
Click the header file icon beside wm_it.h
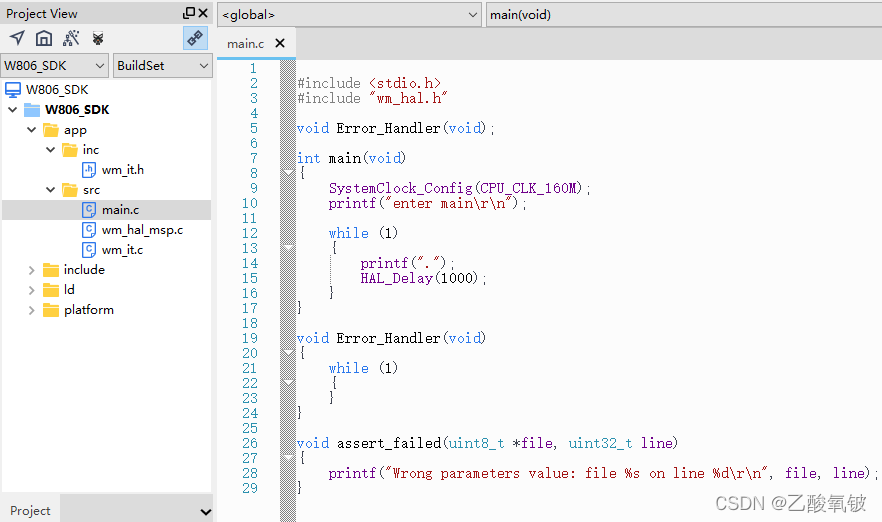click(x=89, y=169)
